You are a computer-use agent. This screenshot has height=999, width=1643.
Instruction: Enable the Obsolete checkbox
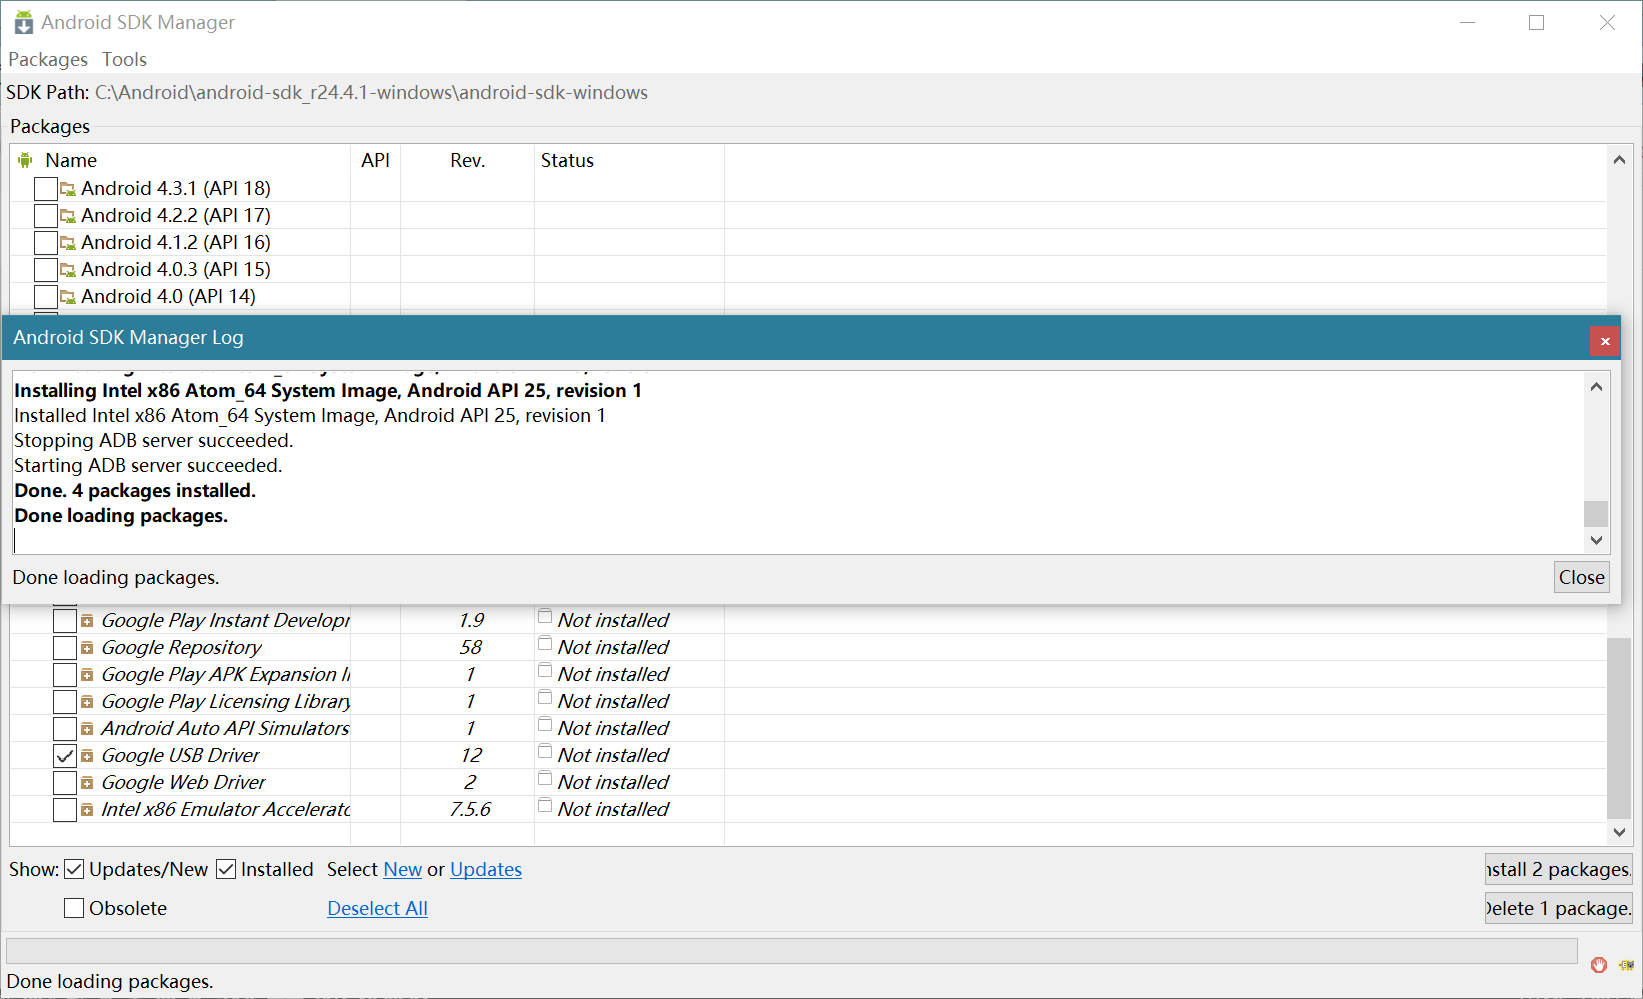coord(74,908)
